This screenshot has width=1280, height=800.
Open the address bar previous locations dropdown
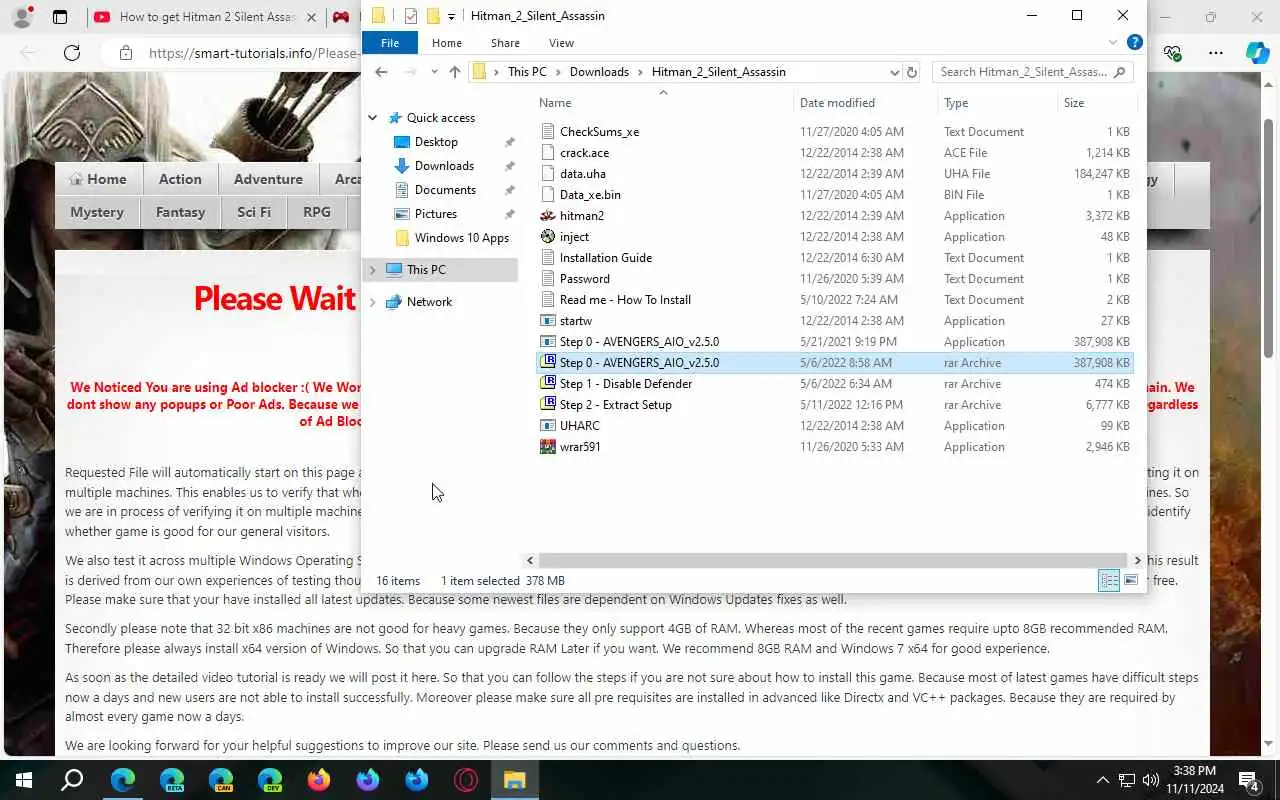(x=894, y=72)
